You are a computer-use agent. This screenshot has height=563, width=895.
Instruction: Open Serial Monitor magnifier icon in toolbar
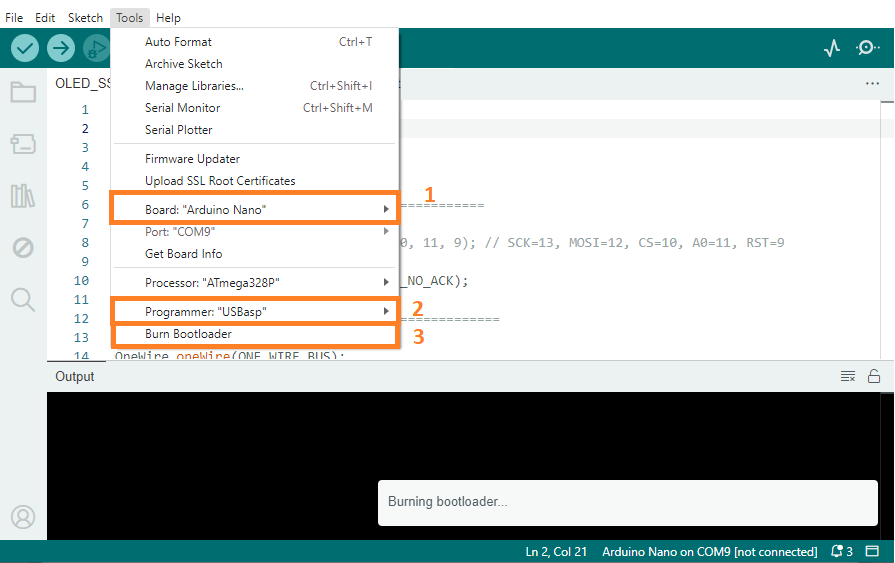(868, 48)
